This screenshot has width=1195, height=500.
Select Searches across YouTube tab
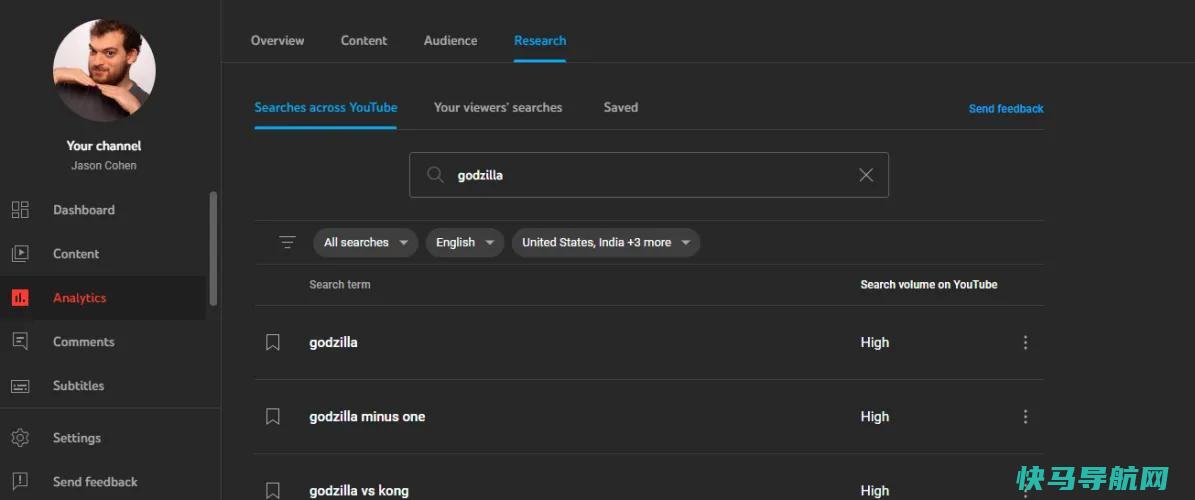325,107
